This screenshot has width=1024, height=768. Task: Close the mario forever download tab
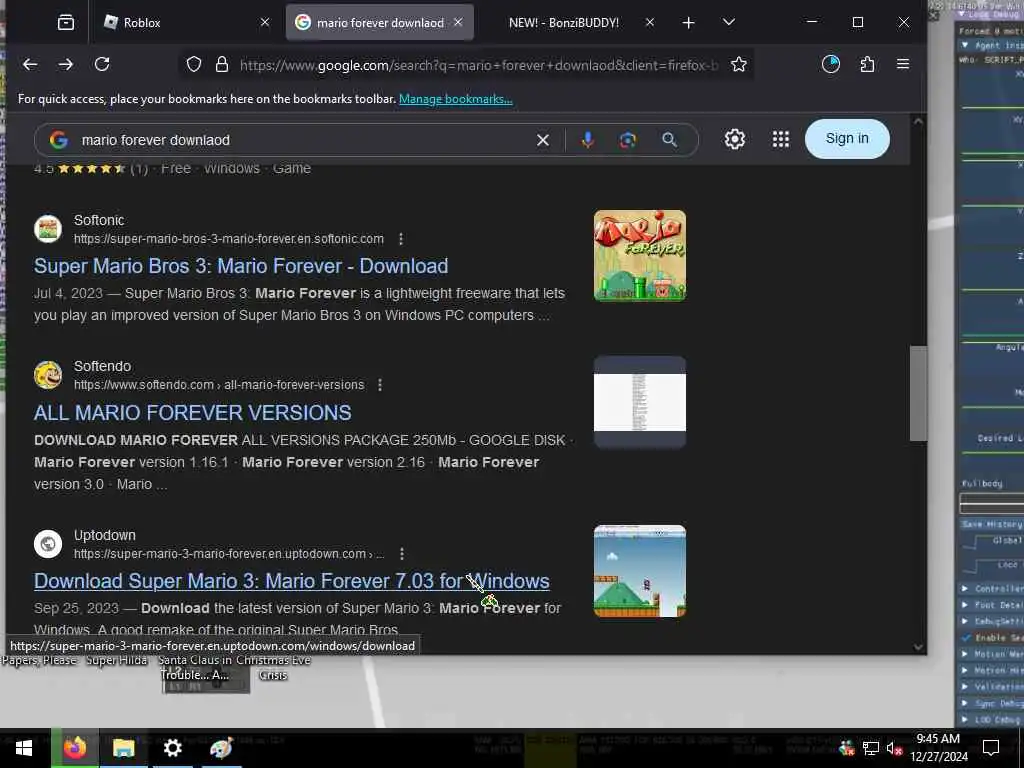coord(458,23)
